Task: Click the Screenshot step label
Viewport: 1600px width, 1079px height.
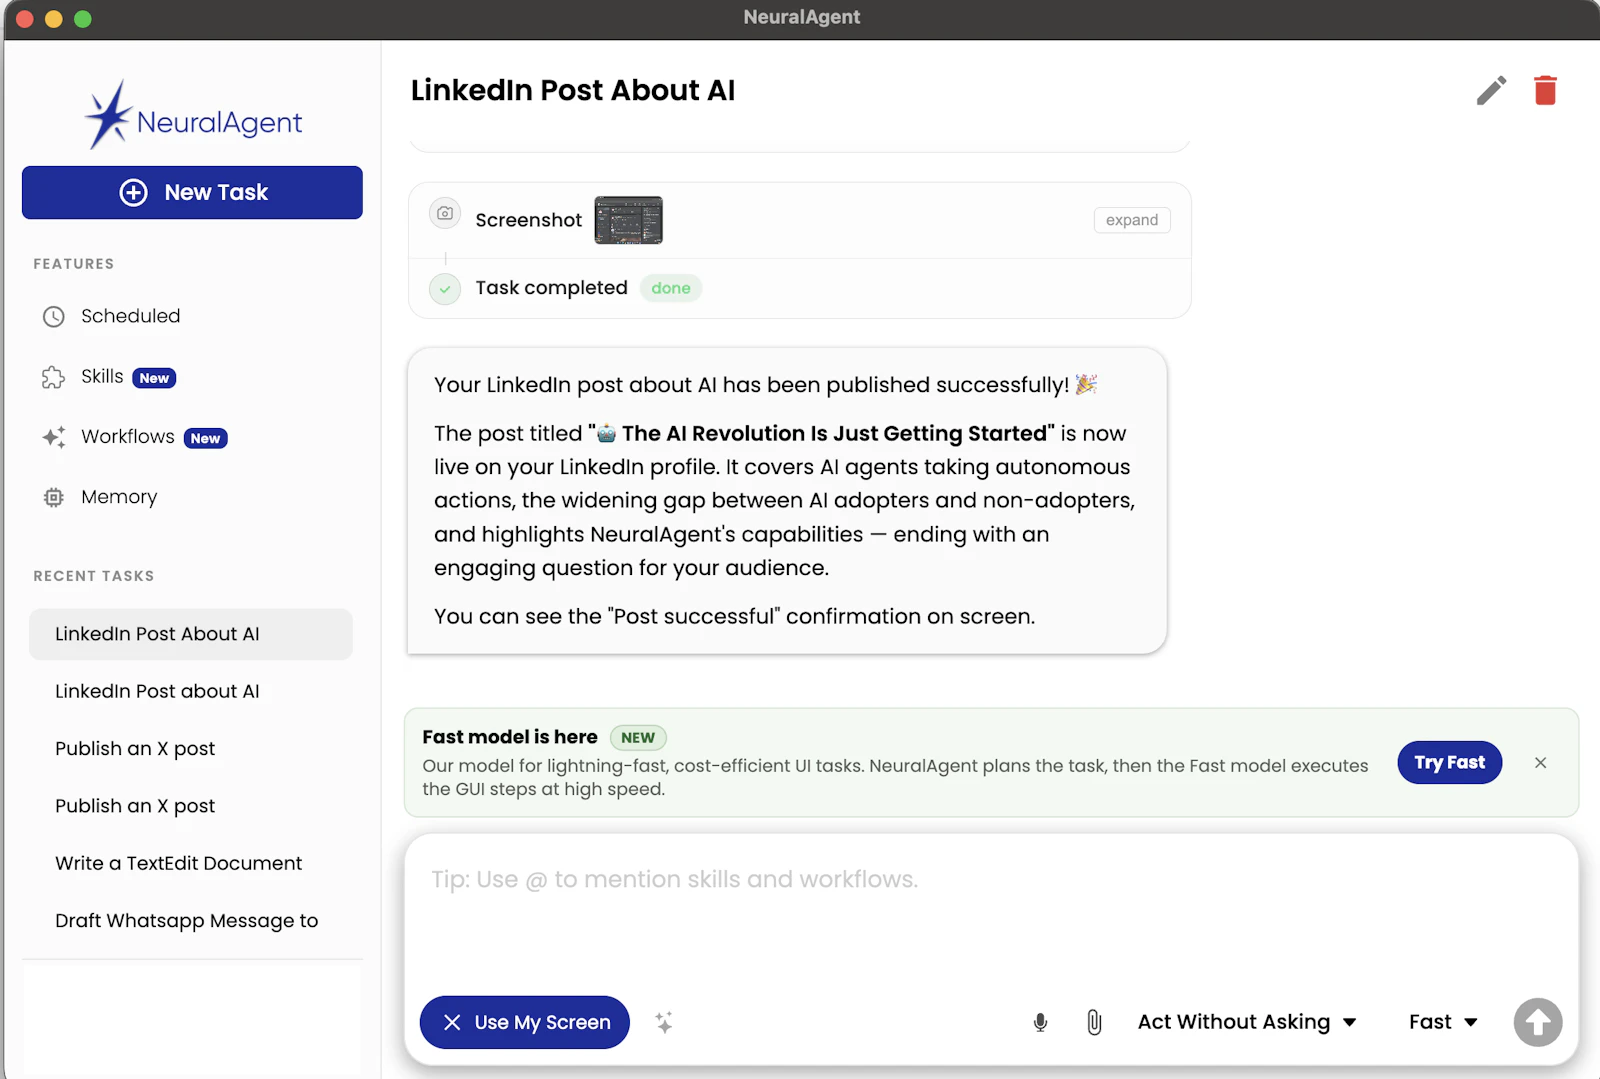Action: pos(528,220)
